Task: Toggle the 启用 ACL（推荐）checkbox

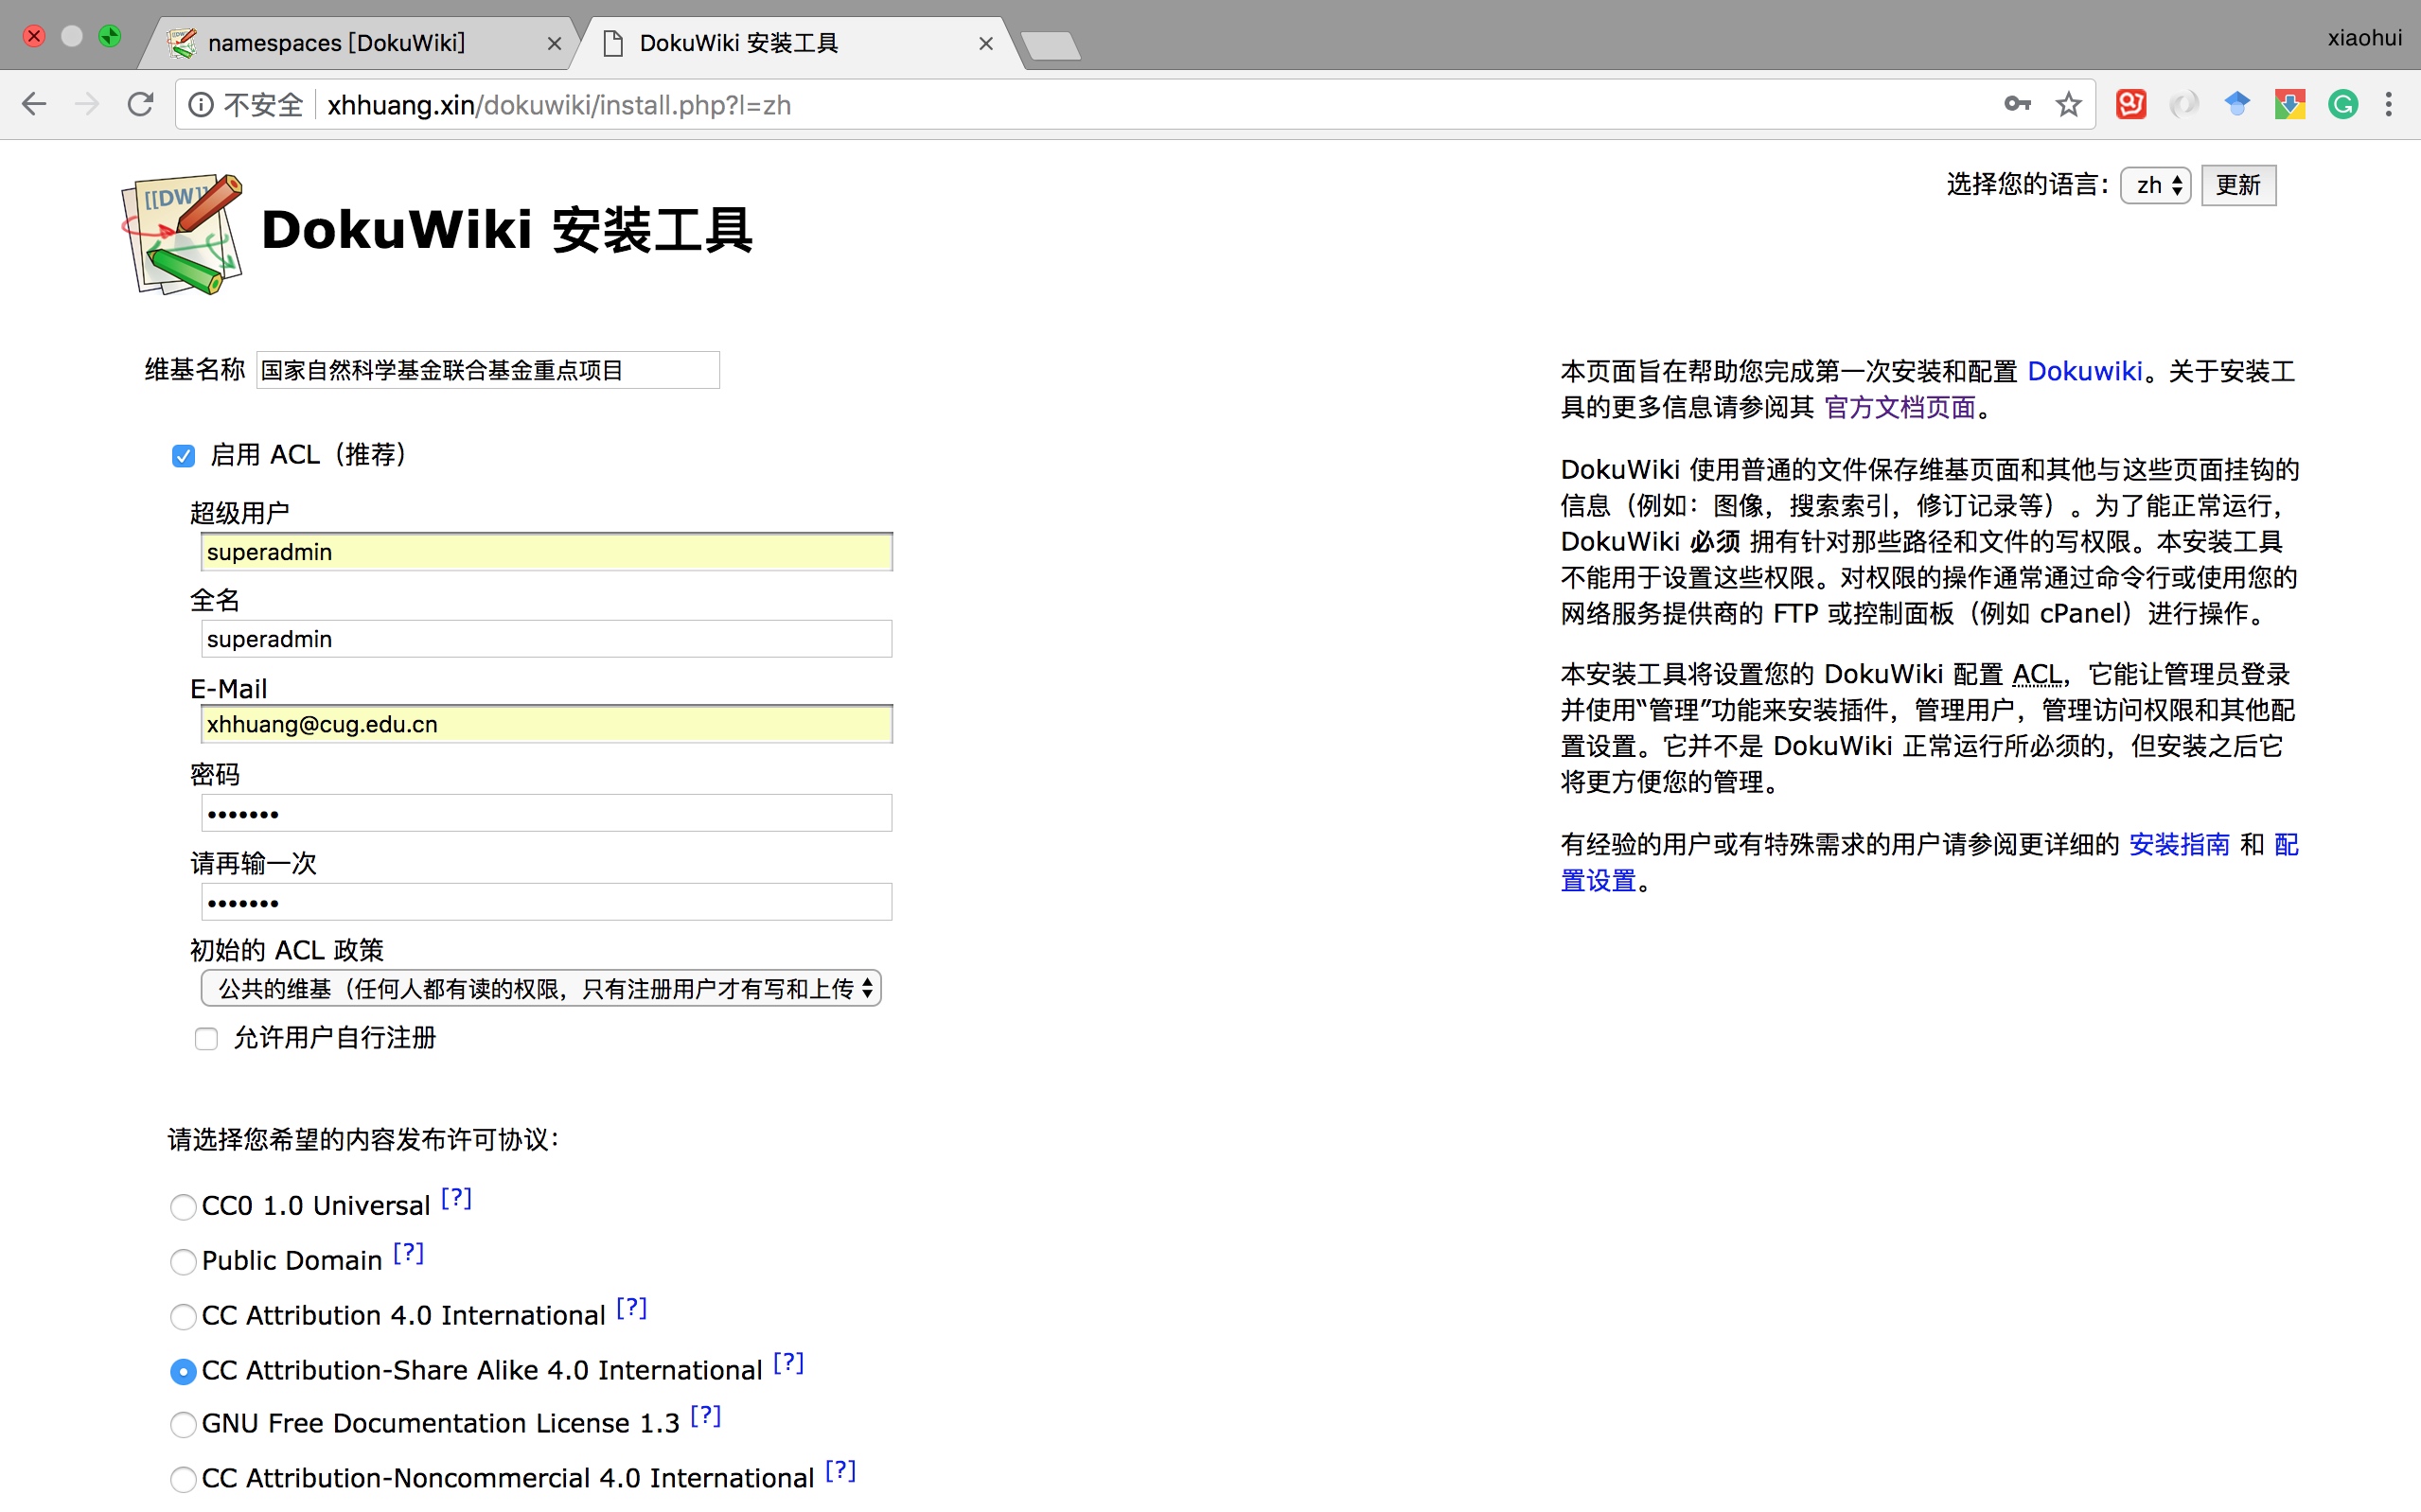Action: tap(183, 456)
